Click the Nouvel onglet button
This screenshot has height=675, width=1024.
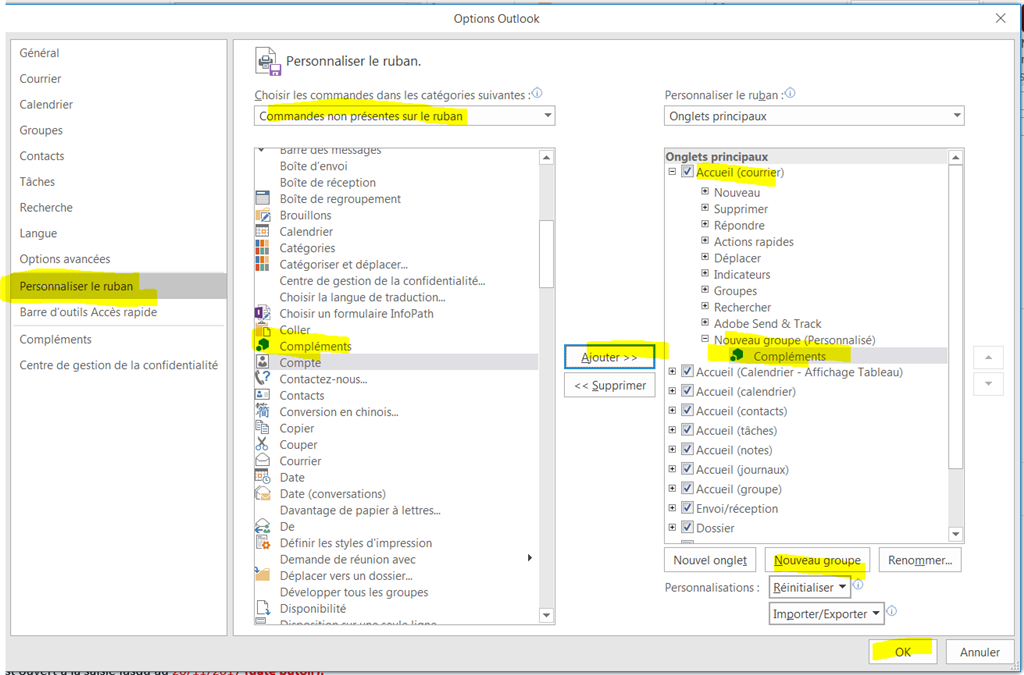click(710, 560)
